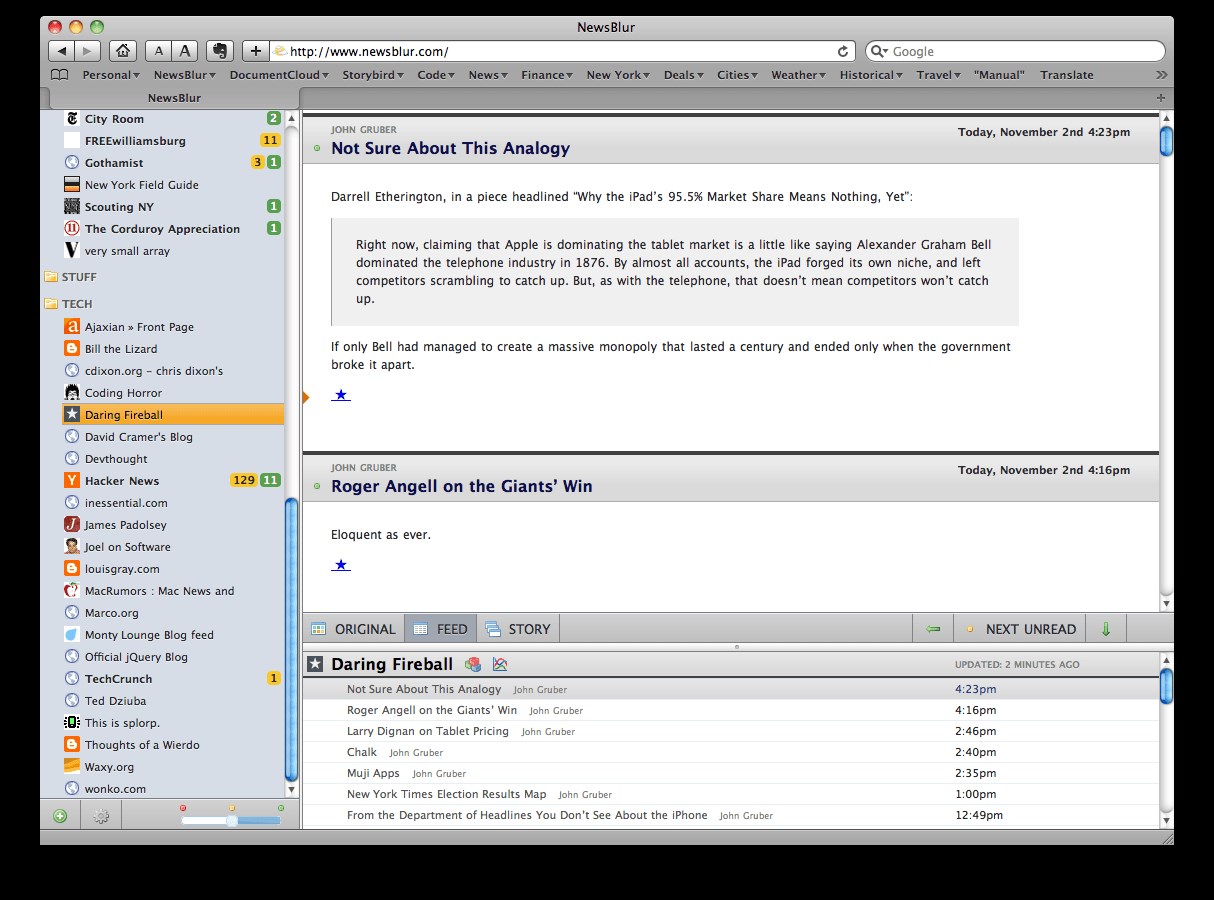
Task: Reload the page using the address bar arrow
Action: (x=843, y=51)
